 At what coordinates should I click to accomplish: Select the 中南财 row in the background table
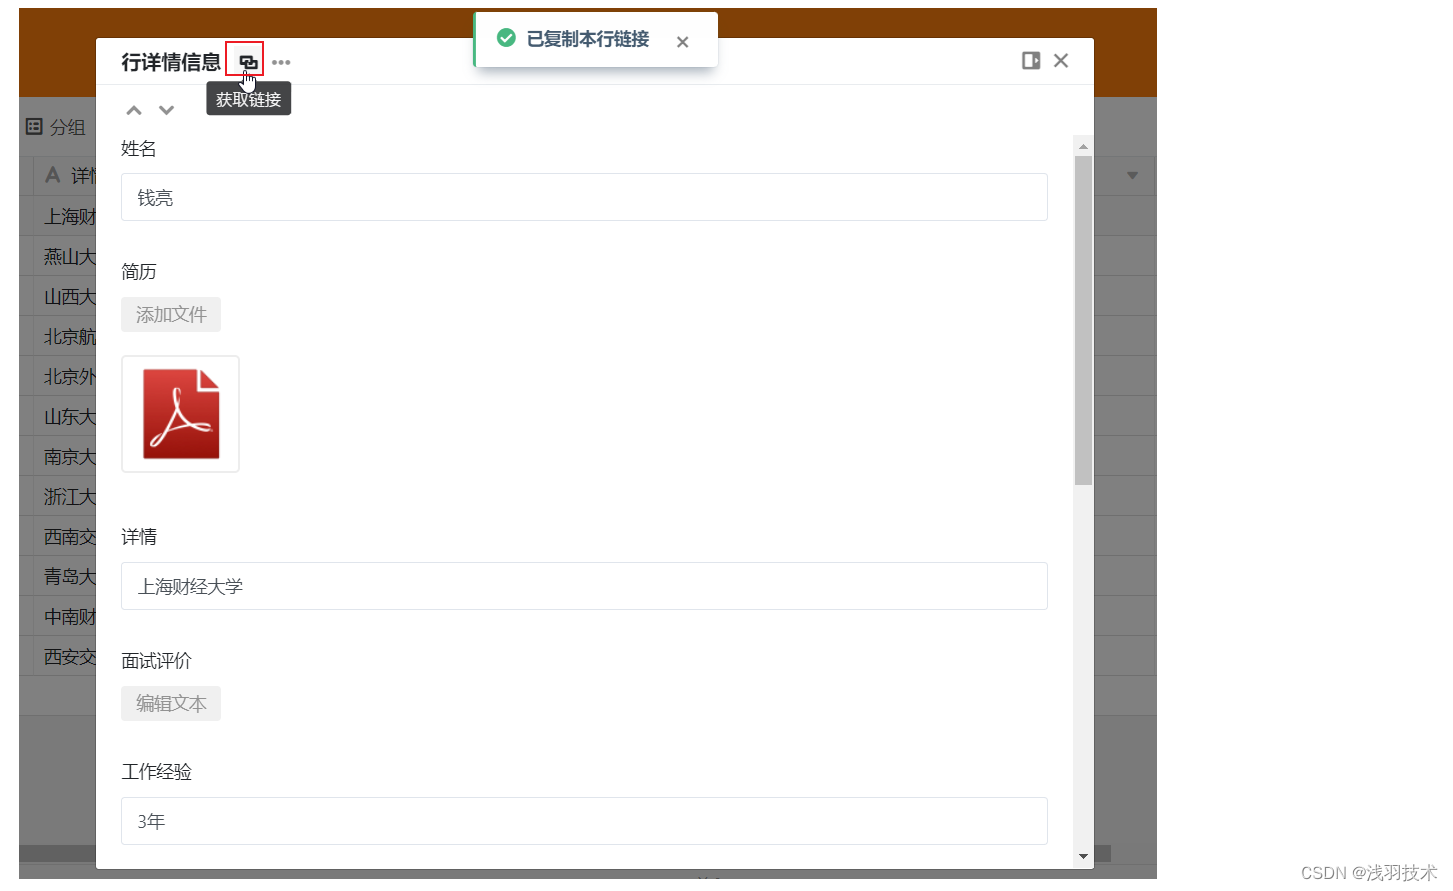[70, 617]
